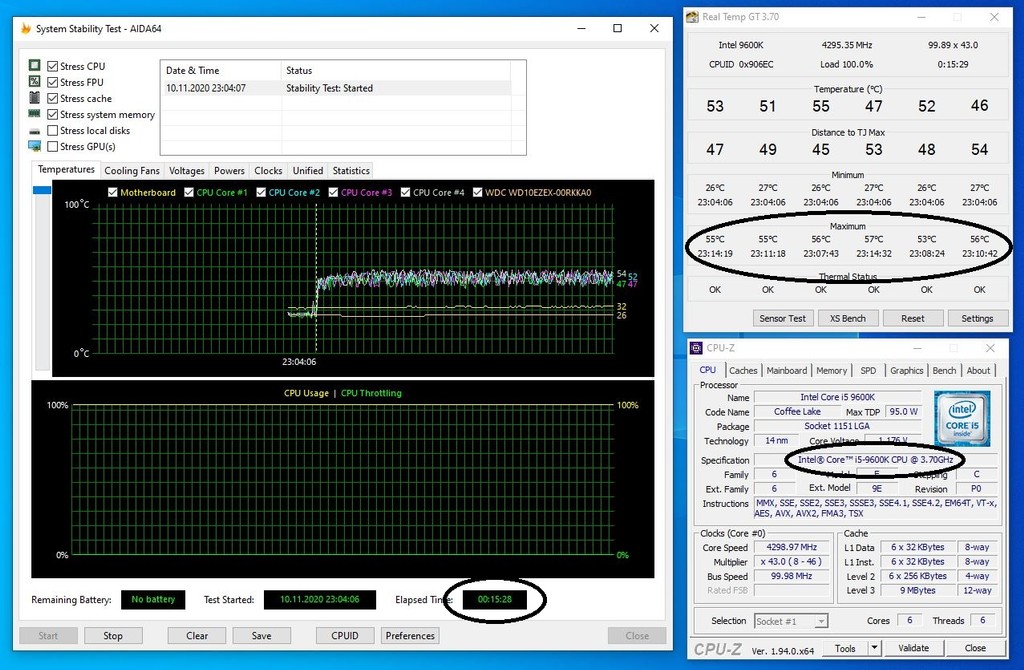Switch to the Cooling Fans tab
Screen dimensions: 1024x670
click(x=132, y=171)
